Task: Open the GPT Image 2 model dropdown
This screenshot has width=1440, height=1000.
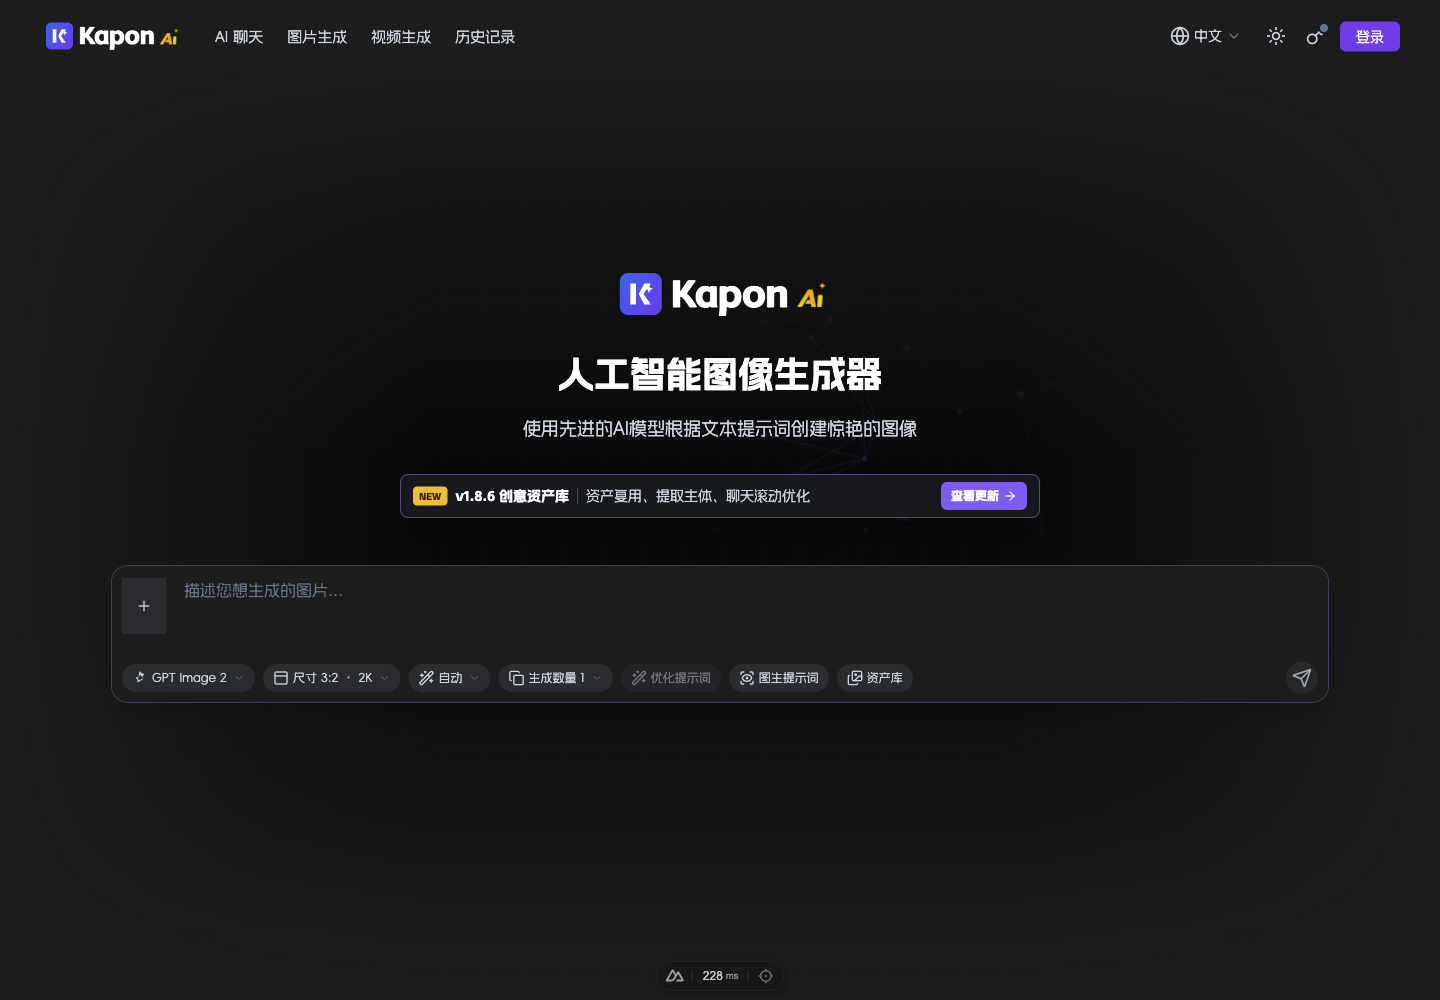Action: click(x=189, y=678)
